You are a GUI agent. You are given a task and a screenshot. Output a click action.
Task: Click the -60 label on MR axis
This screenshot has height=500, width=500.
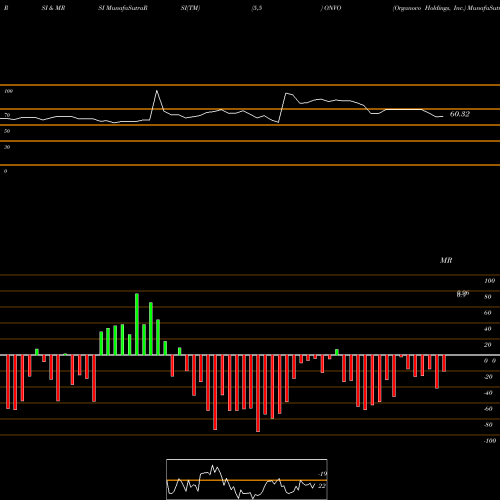(x=488, y=409)
